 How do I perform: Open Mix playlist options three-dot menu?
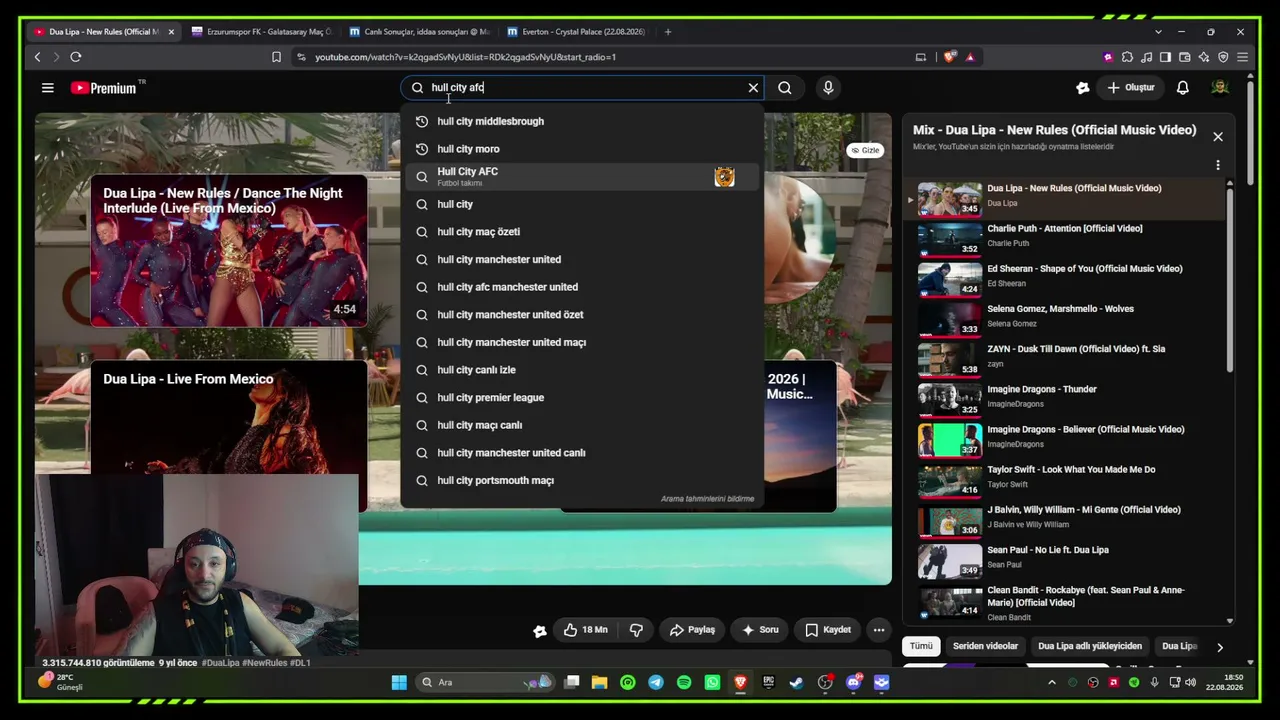click(1218, 165)
